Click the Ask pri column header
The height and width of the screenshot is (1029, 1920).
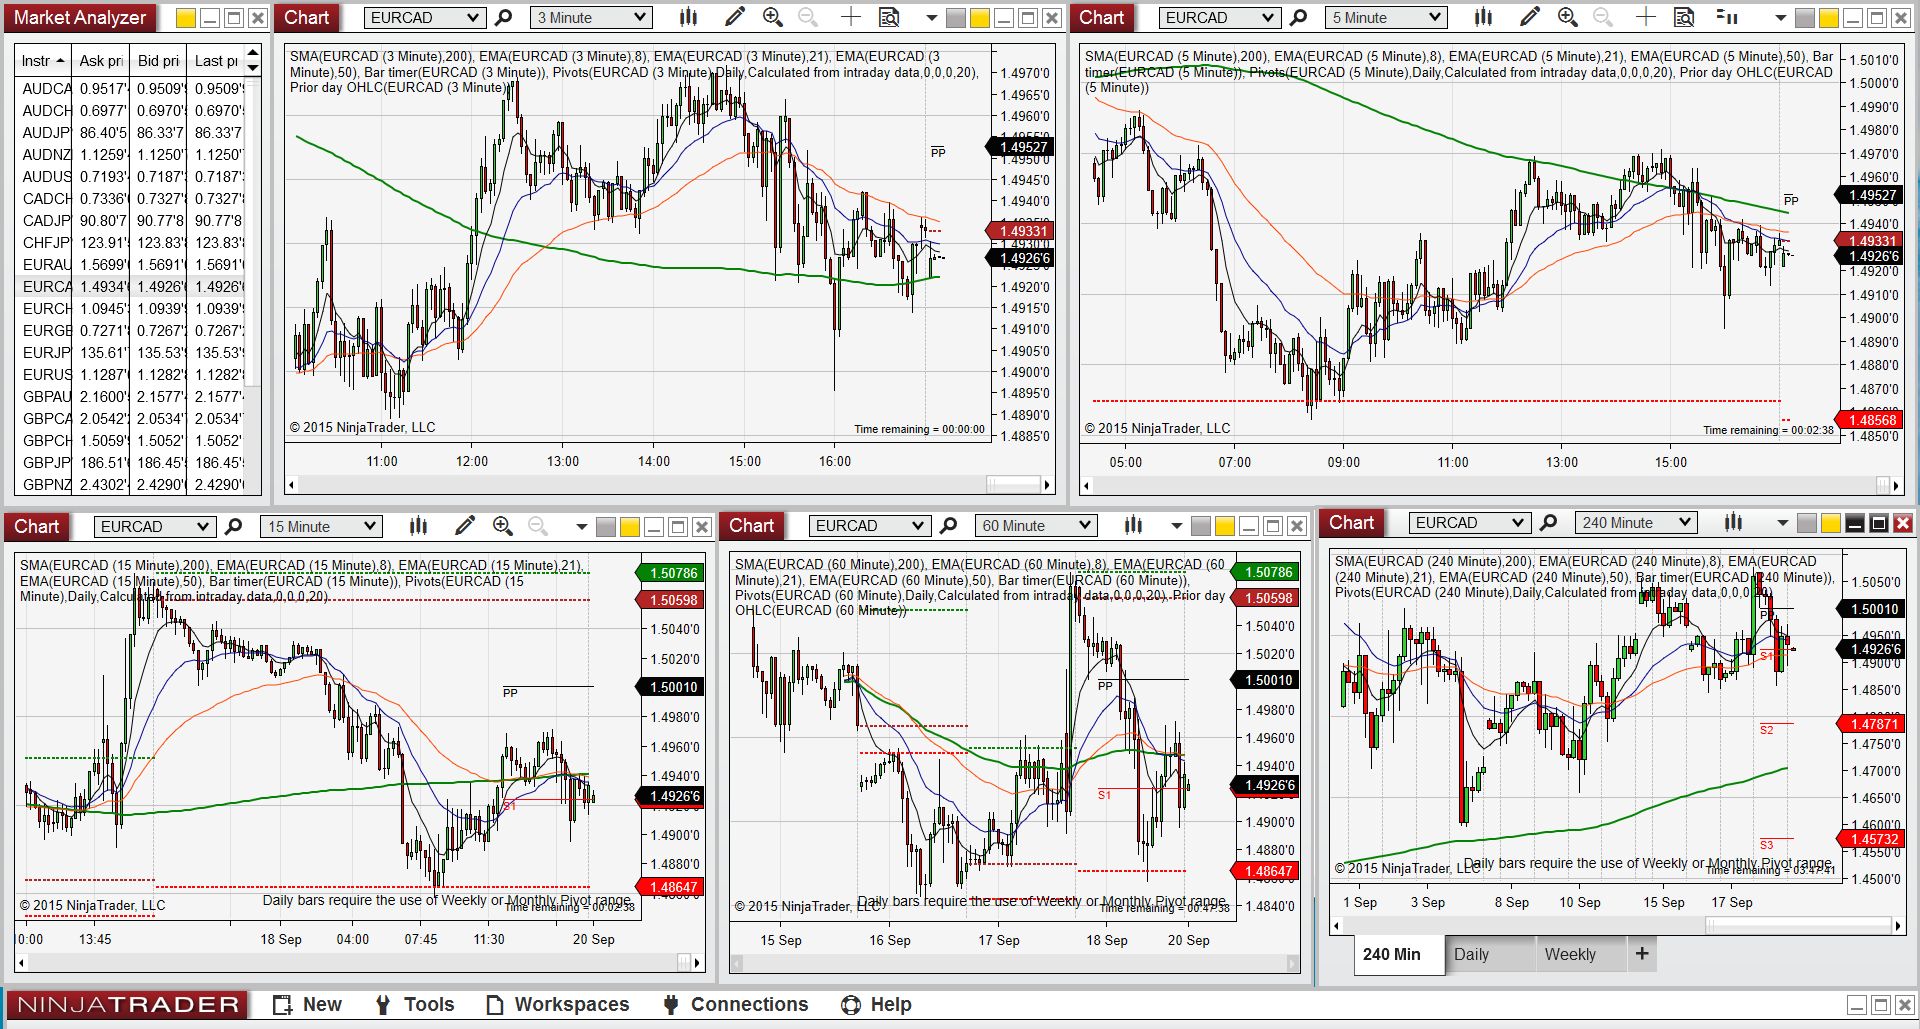tap(101, 61)
